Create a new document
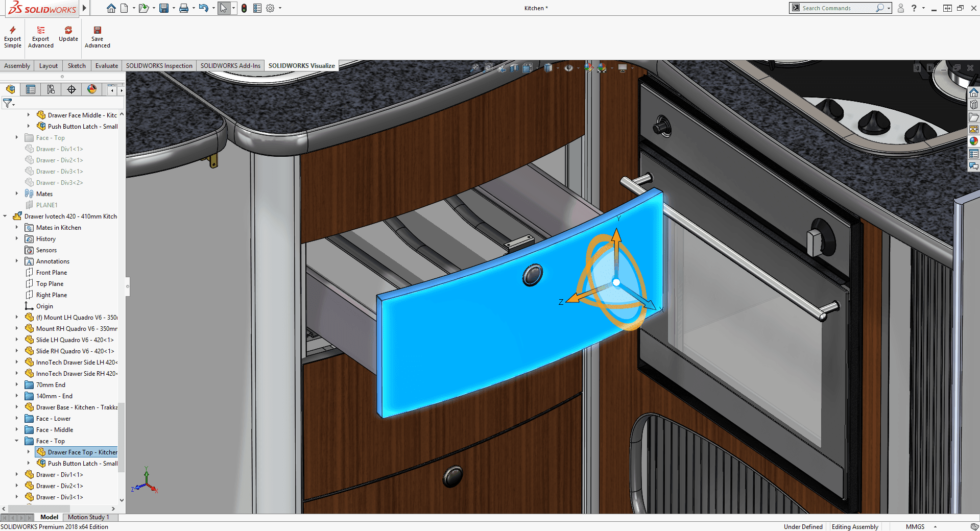 click(x=124, y=8)
